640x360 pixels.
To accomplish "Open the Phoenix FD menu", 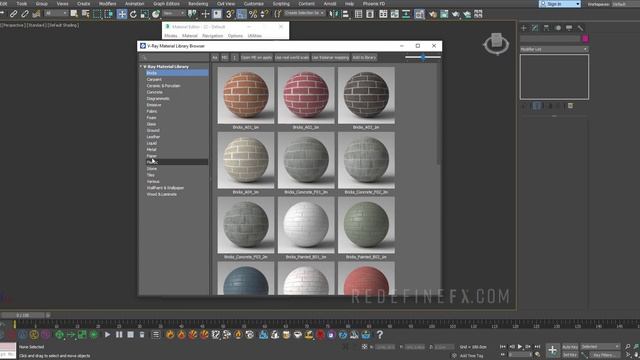I will point(373,4).
